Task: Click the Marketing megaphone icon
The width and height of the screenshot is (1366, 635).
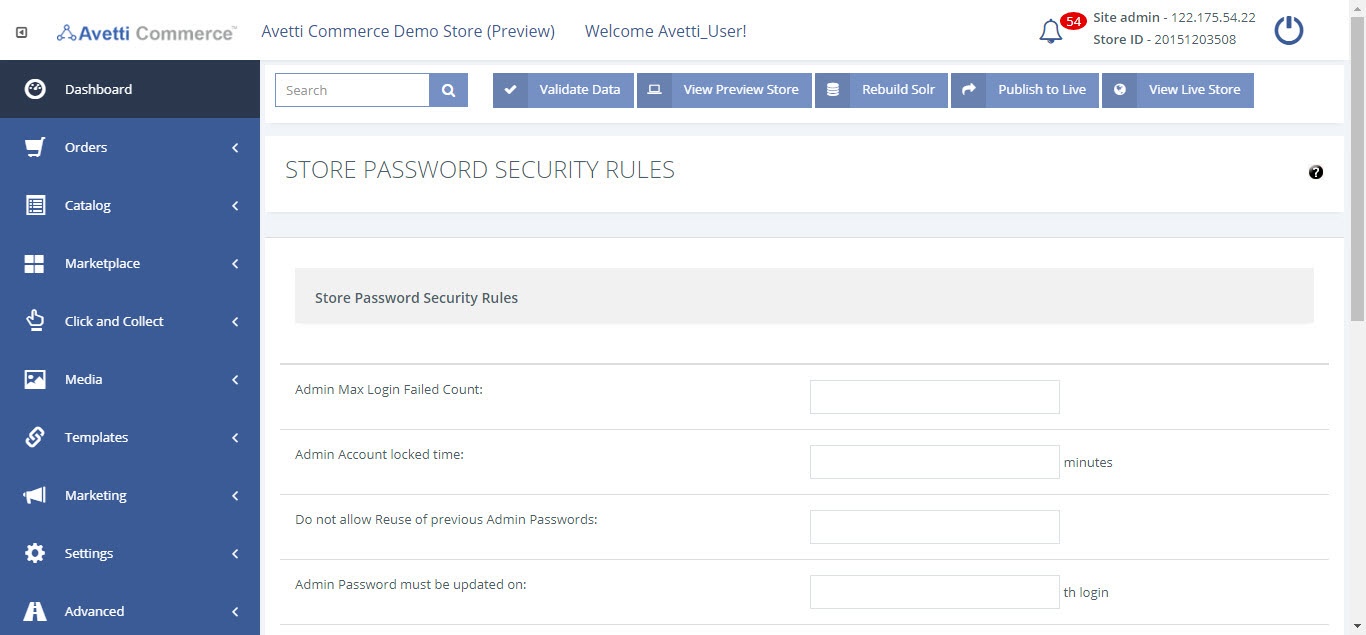Action: [35, 495]
